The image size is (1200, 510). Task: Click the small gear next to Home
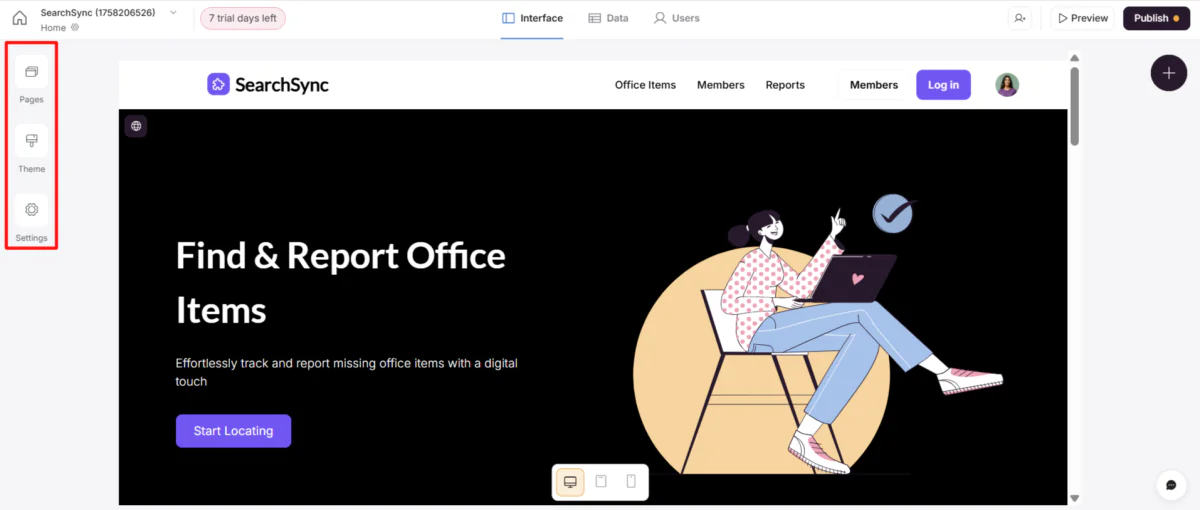[75, 28]
